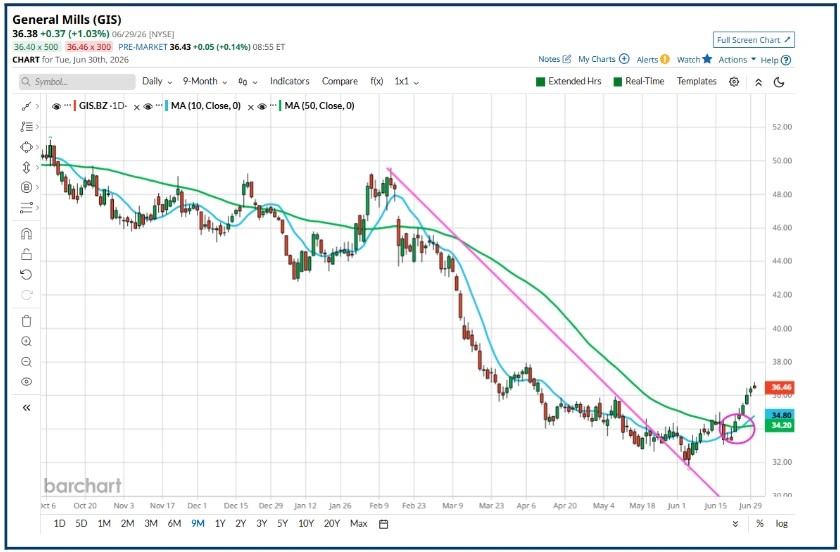Image resolution: width=840 pixels, height=552 pixels.
Task: Select the 1Y time range
Action: click(x=220, y=524)
